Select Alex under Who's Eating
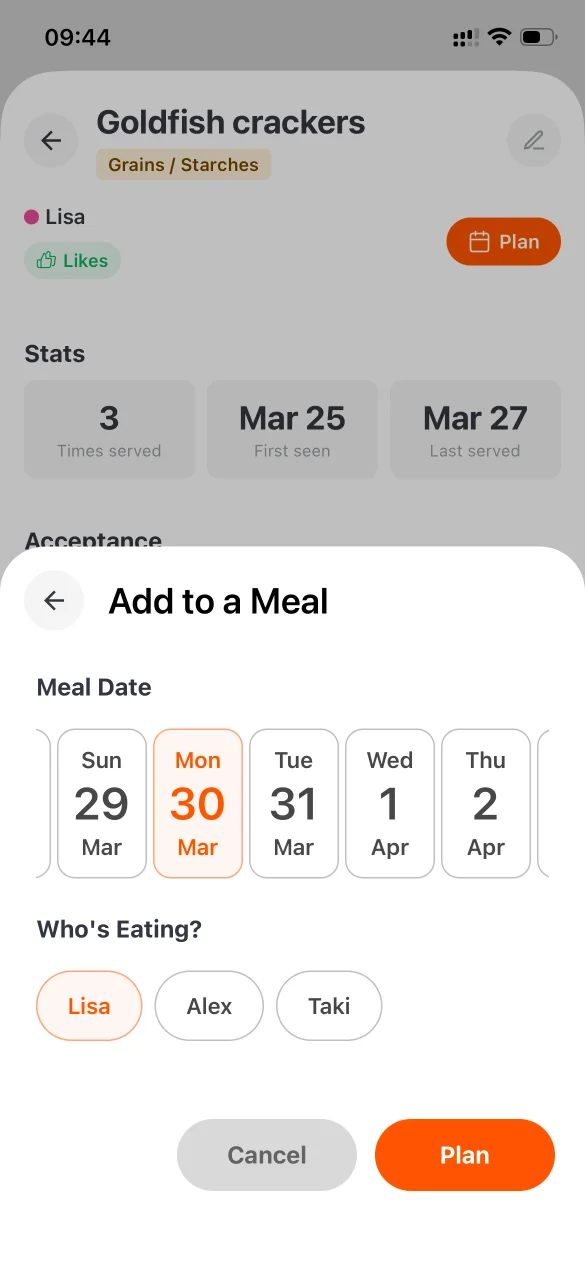 click(209, 1006)
